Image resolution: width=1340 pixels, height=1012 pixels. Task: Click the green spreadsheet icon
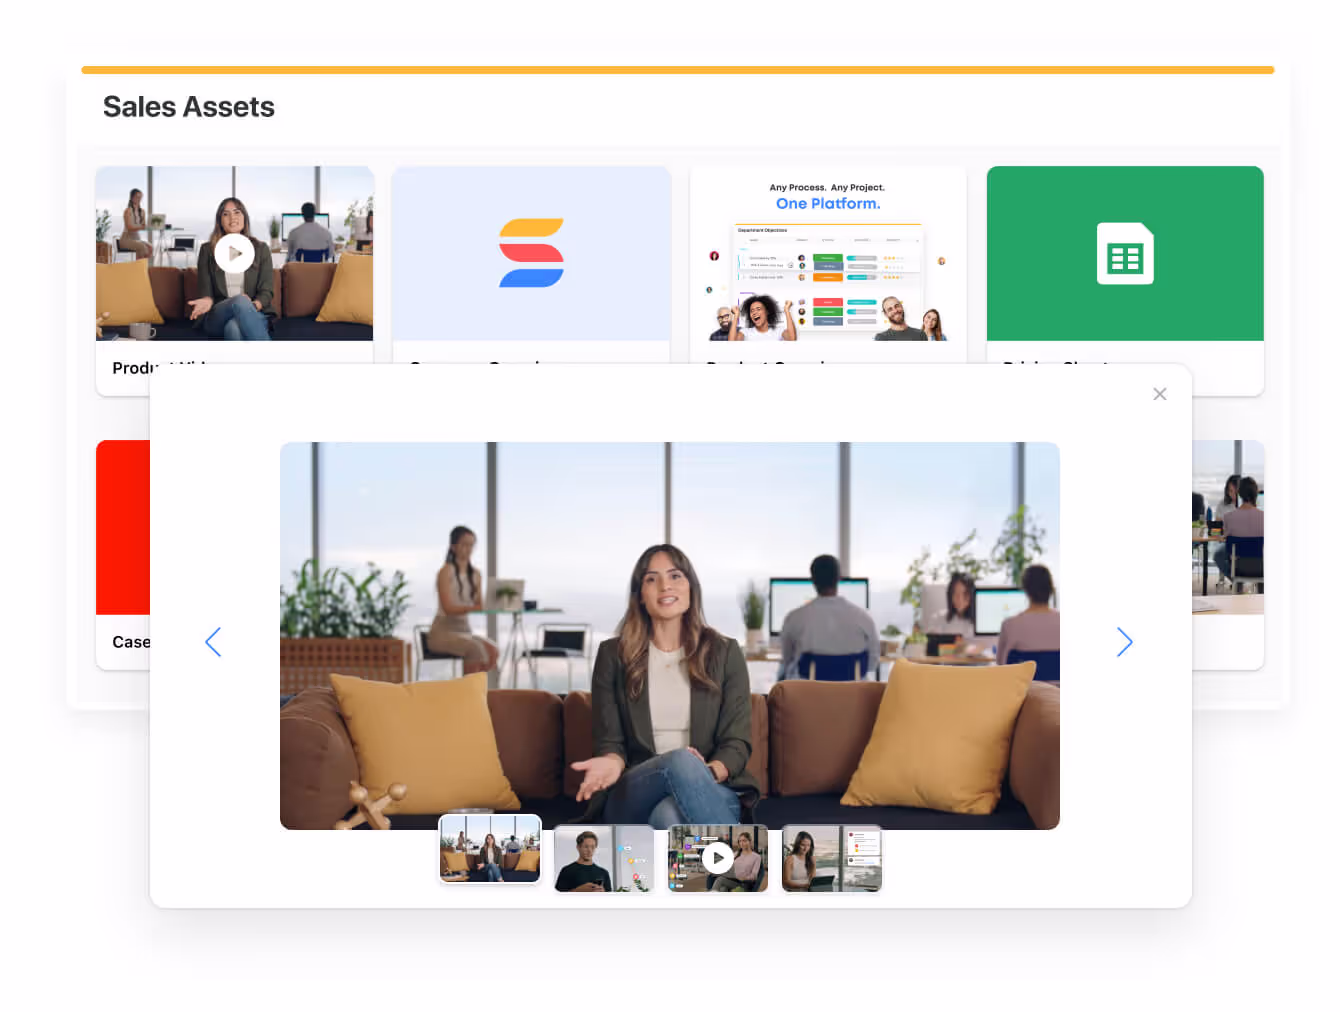click(1125, 254)
